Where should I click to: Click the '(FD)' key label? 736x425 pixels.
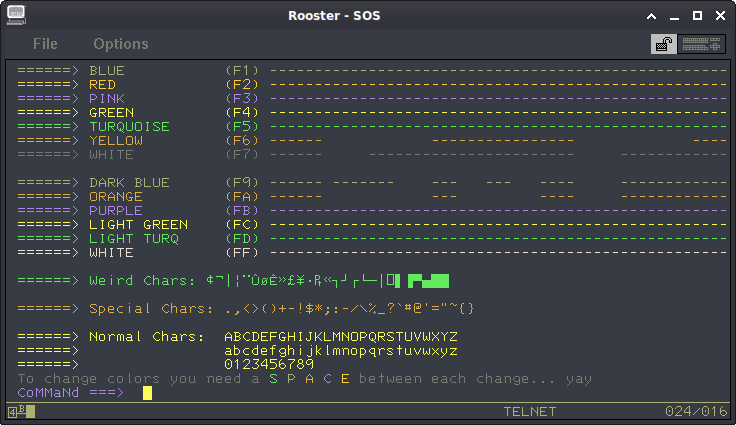(242, 240)
